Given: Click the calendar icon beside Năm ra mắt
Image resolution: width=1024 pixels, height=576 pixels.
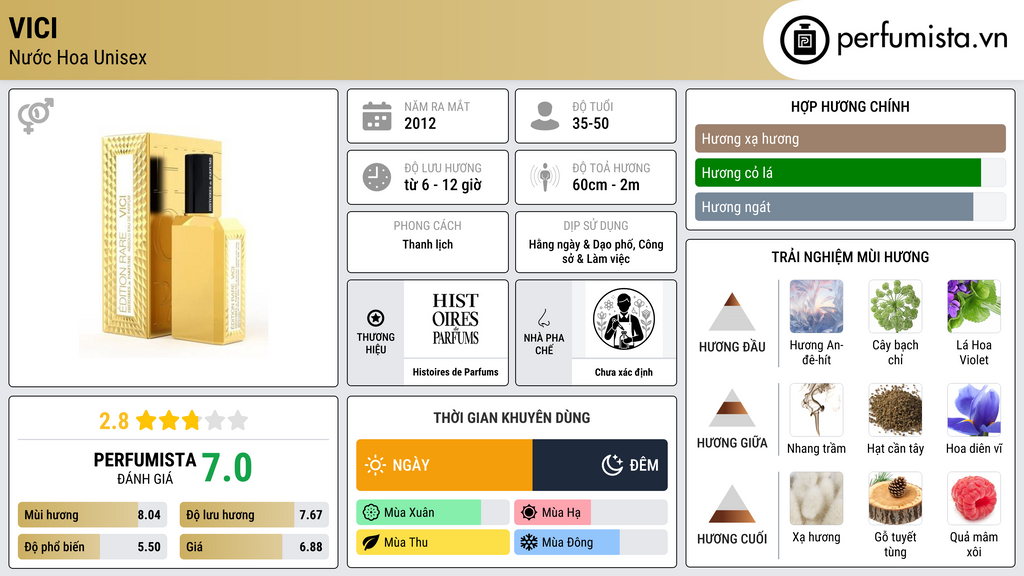Looking at the screenshot, I should point(377,116).
